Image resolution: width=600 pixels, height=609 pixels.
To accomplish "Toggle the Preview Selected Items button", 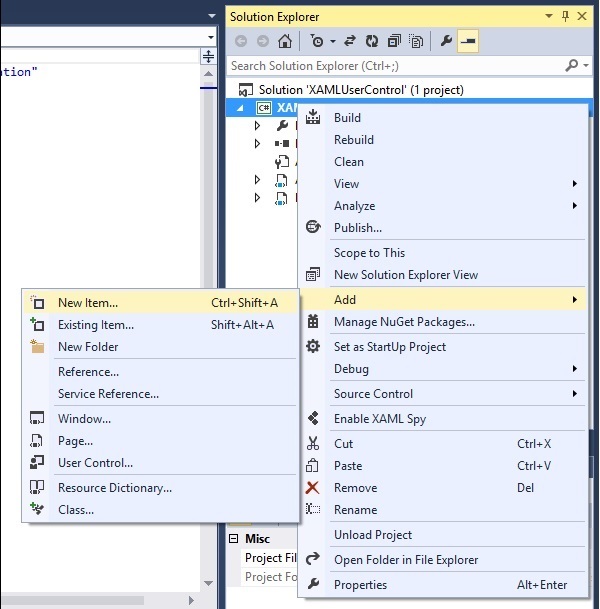I will tap(468, 41).
